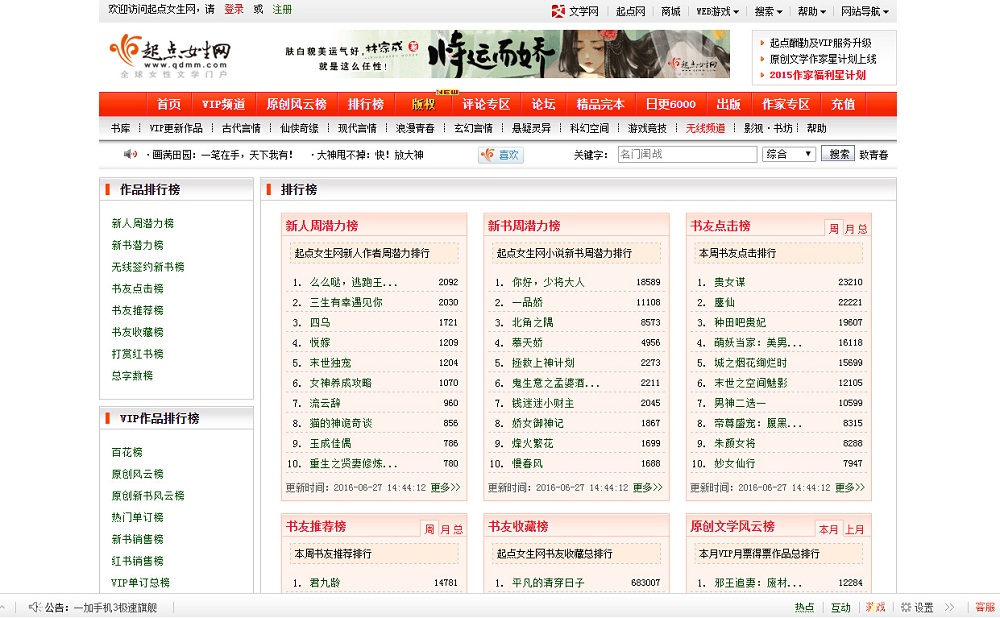Open 打赏红书榜 in sidebar

pos(137,353)
